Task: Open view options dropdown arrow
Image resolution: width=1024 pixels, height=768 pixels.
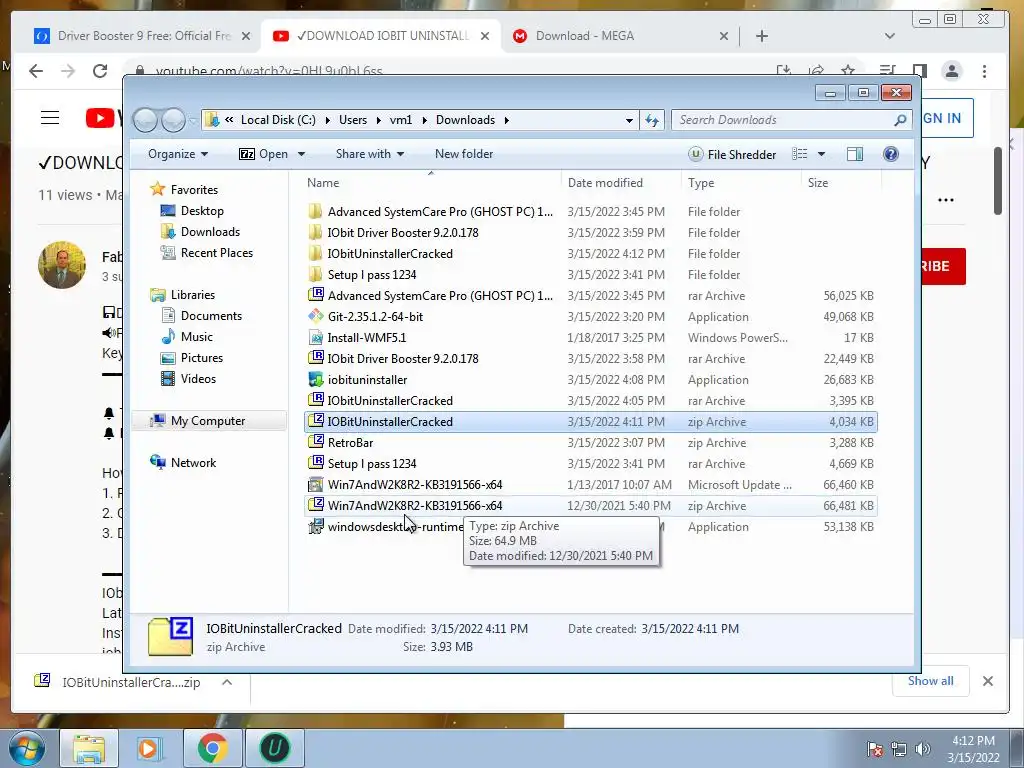Action: (x=822, y=154)
